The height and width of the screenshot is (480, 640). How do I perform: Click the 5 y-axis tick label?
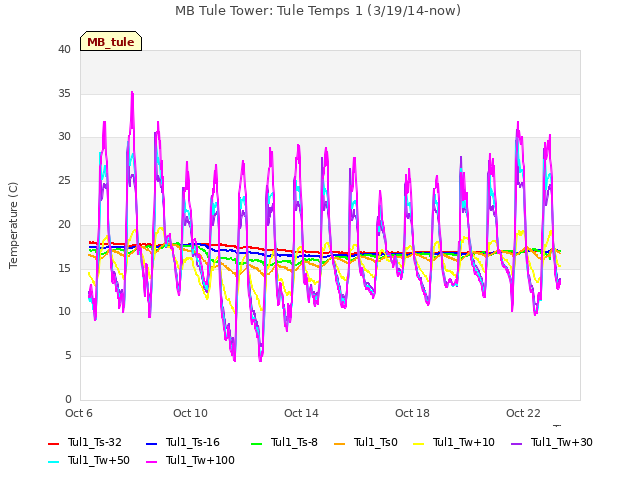(68, 356)
